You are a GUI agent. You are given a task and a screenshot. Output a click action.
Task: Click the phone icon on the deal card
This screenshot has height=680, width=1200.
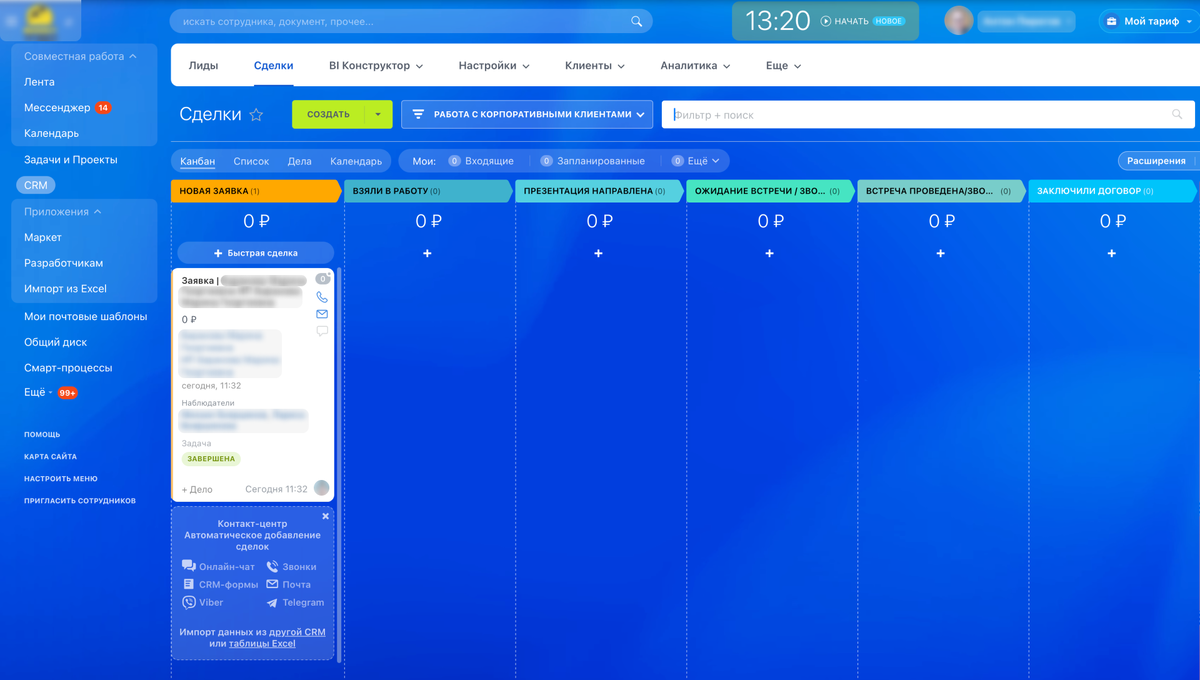(x=322, y=297)
